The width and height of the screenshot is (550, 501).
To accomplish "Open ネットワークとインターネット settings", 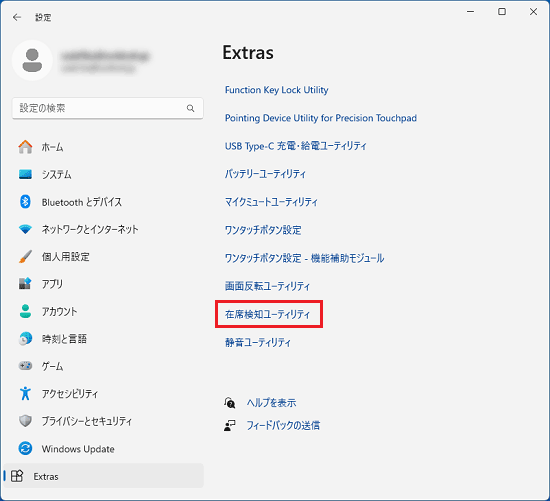I will click(x=104, y=229).
